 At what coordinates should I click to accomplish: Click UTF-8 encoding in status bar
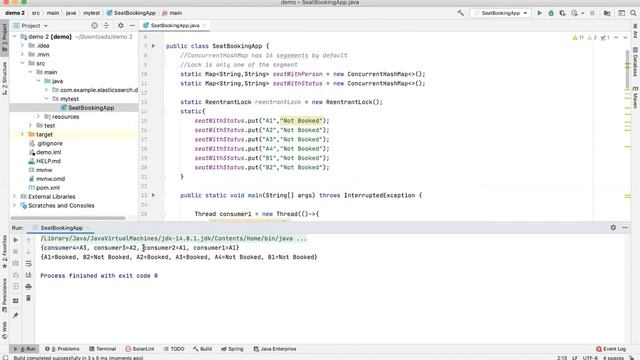coord(589,358)
